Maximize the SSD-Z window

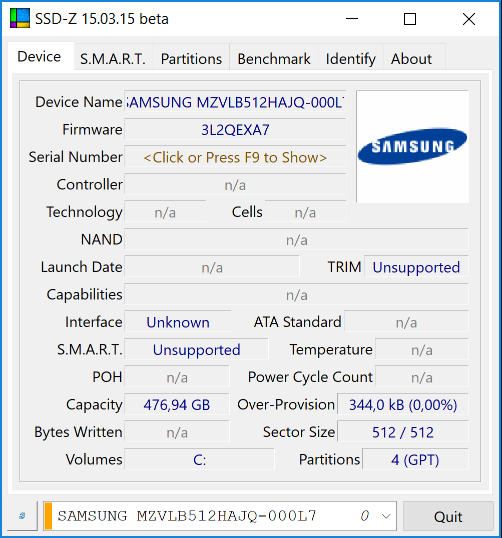pyautogui.click(x=410, y=19)
